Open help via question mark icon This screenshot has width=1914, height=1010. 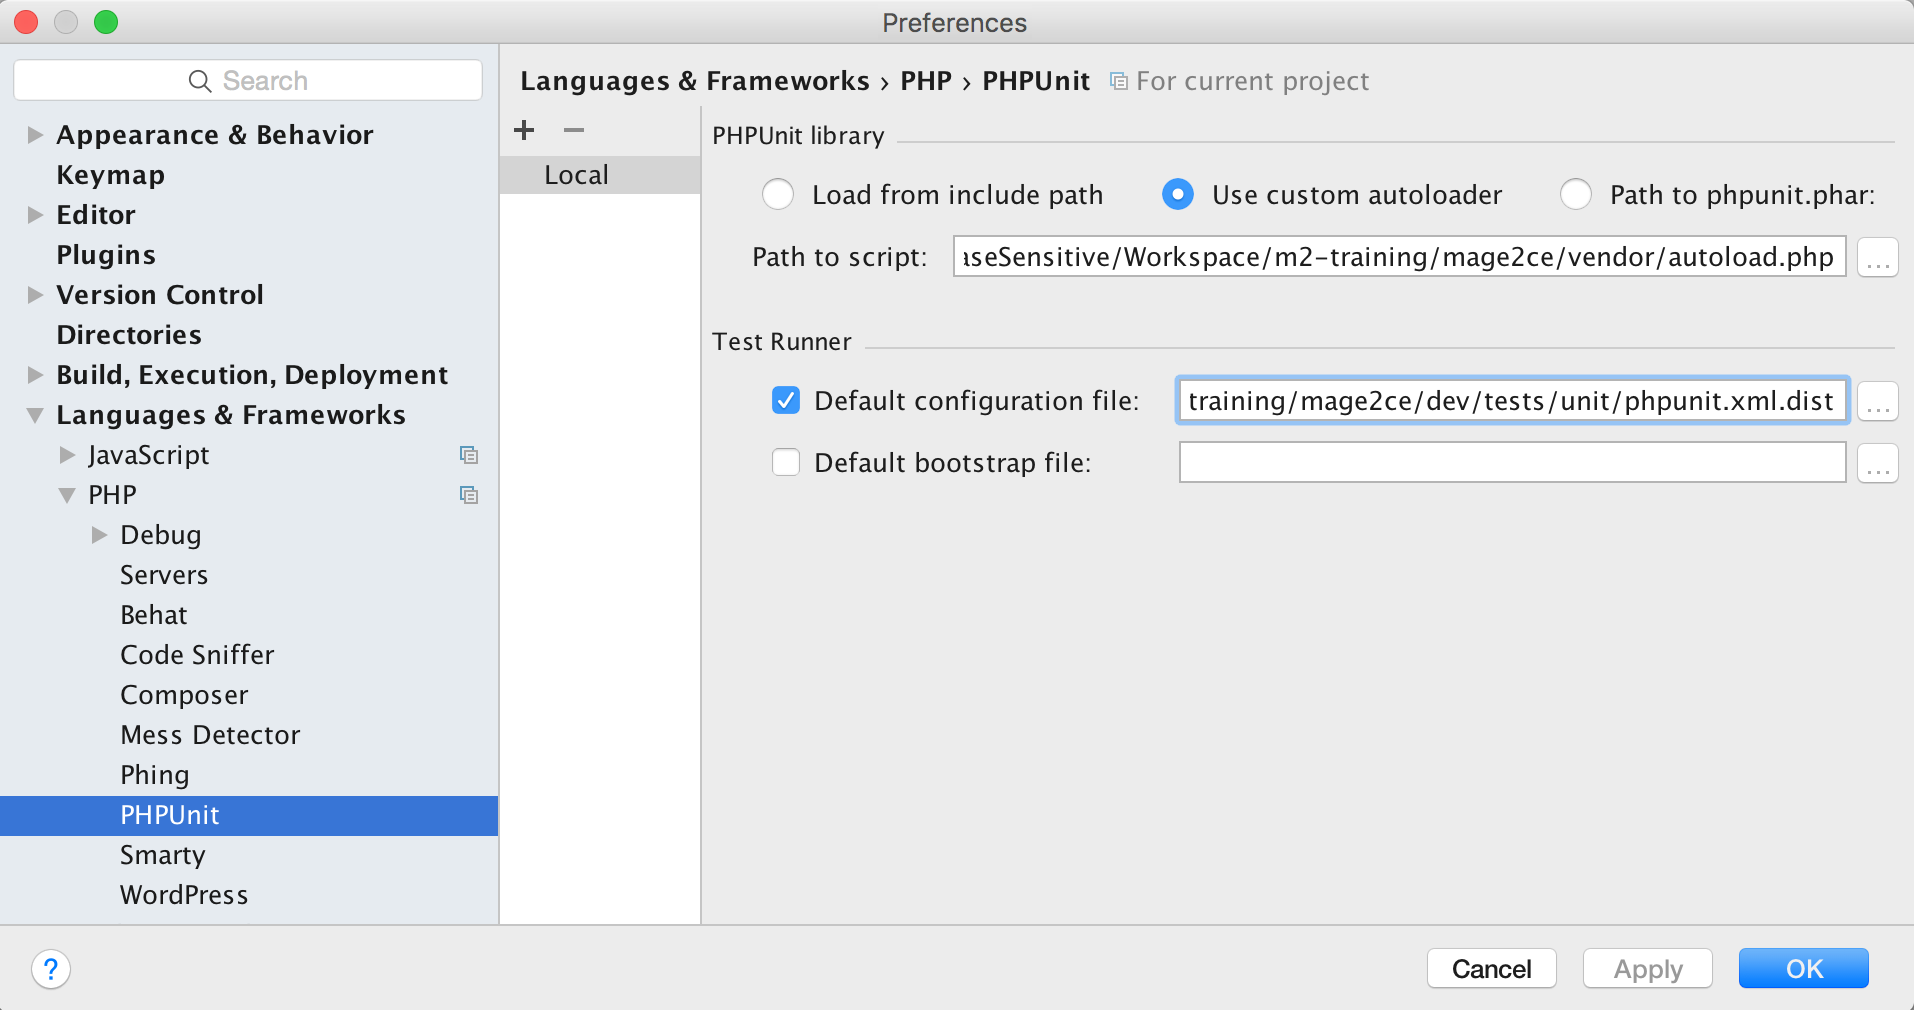[x=51, y=968]
